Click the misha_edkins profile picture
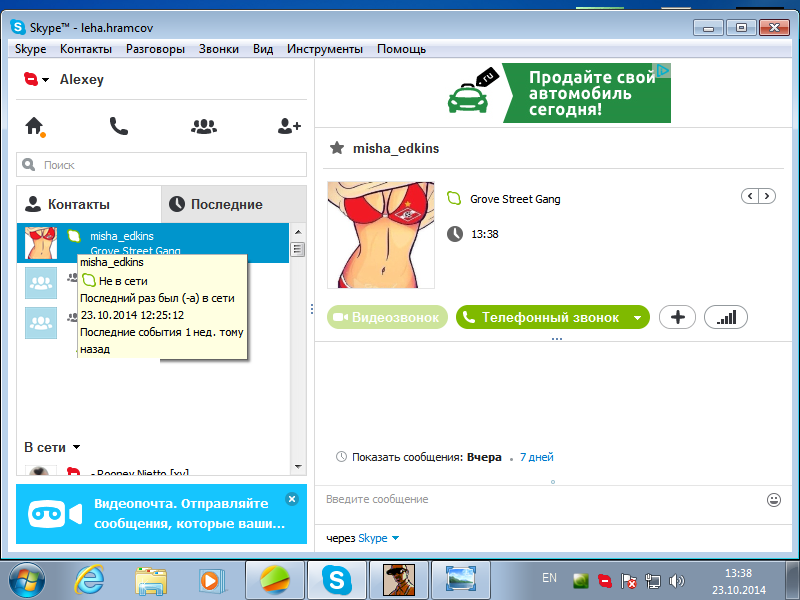 tap(381, 235)
